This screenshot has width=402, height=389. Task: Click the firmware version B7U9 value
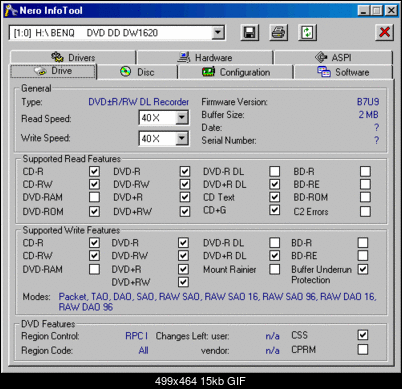[368, 102]
